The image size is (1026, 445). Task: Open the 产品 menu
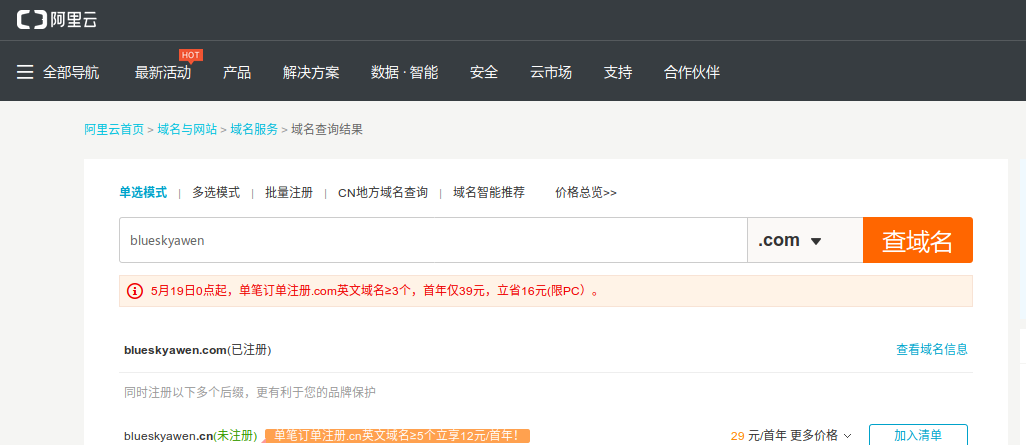237,72
